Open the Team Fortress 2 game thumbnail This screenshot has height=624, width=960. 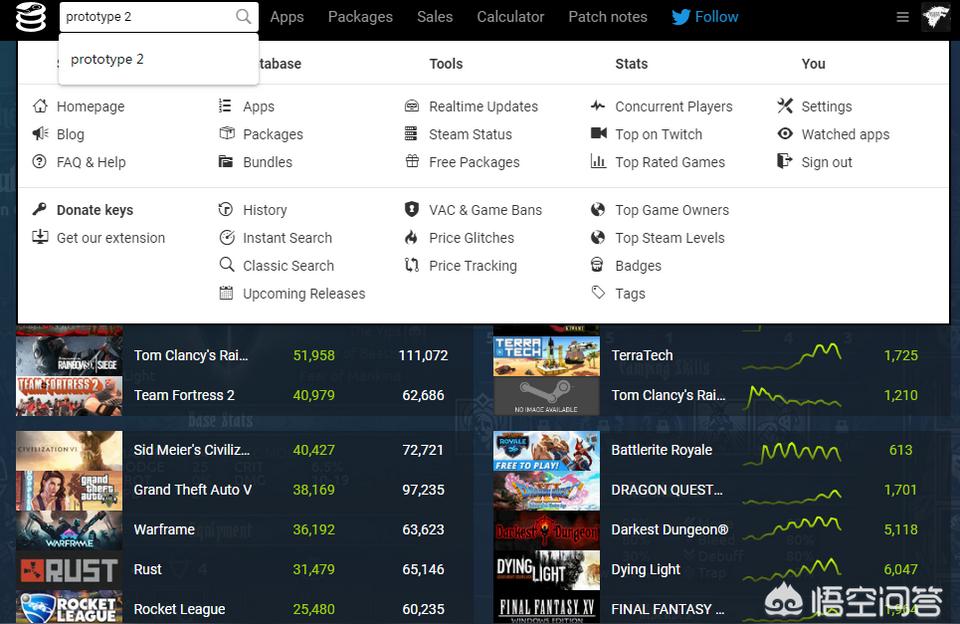(x=69, y=396)
